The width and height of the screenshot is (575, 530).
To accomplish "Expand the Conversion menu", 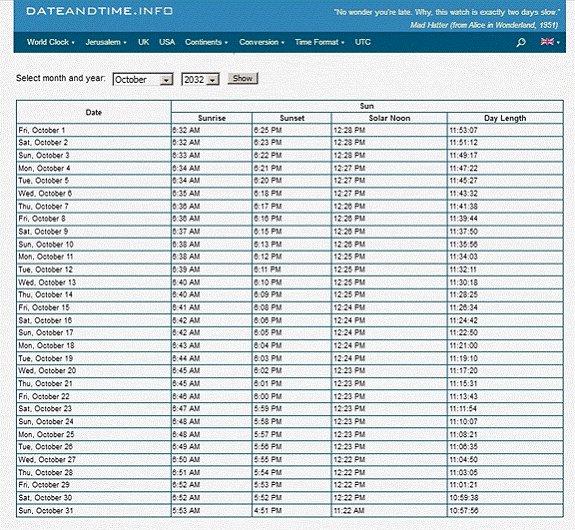I will 262,42.
